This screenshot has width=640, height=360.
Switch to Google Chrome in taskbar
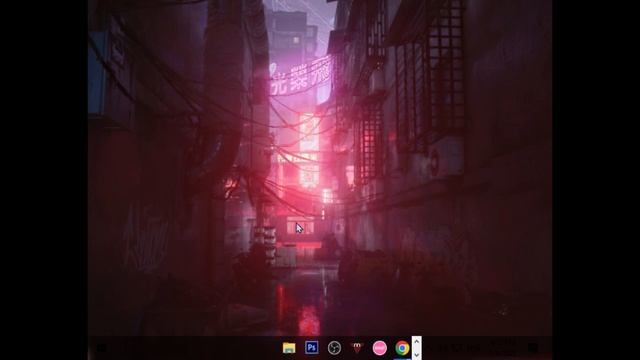coord(402,348)
